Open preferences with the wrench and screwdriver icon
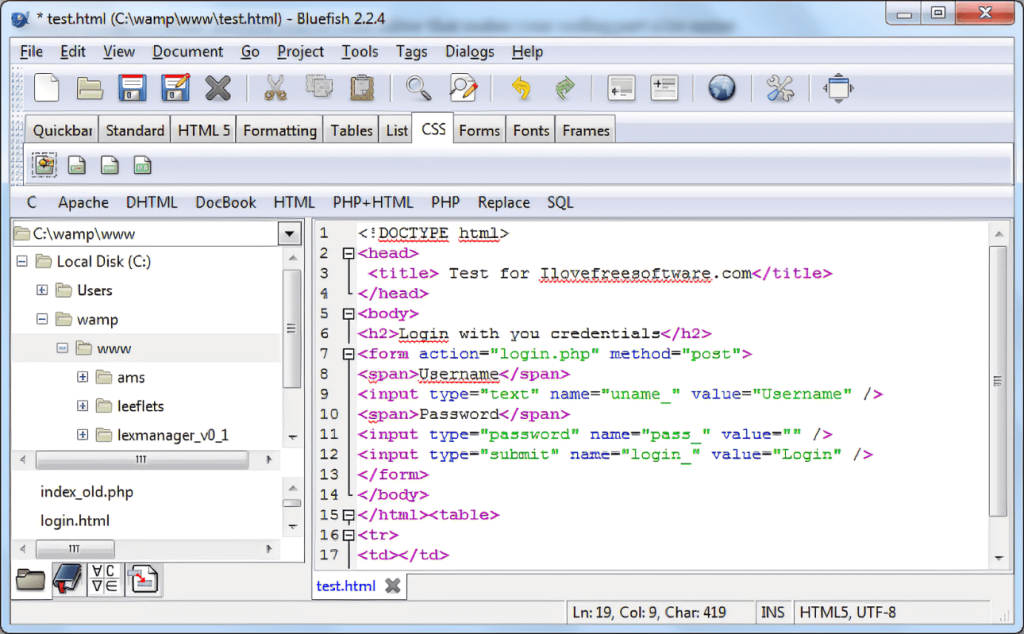1024x634 pixels. point(780,88)
